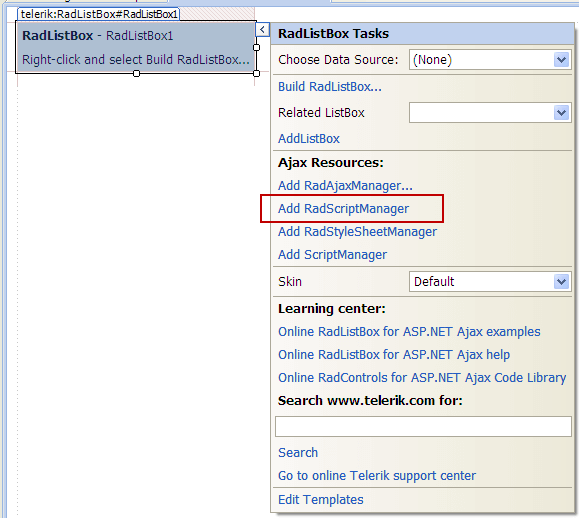The image size is (579, 518).
Task: Click the Choose Data Source: label
Action: click(338, 59)
